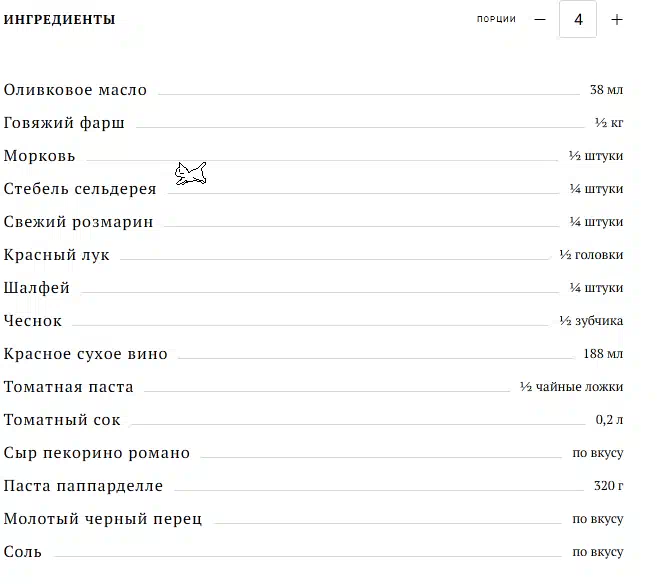Screen dimensions: 657x584
Task: Click the Томатная паста ingredient
Action: point(68,387)
